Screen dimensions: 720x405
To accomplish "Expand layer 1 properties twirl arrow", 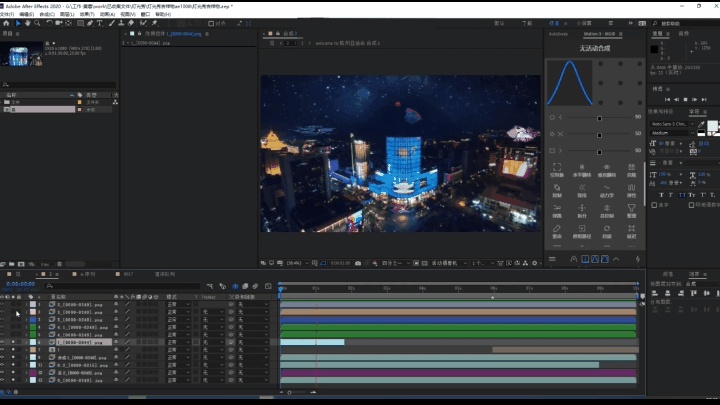I will [x=26, y=304].
